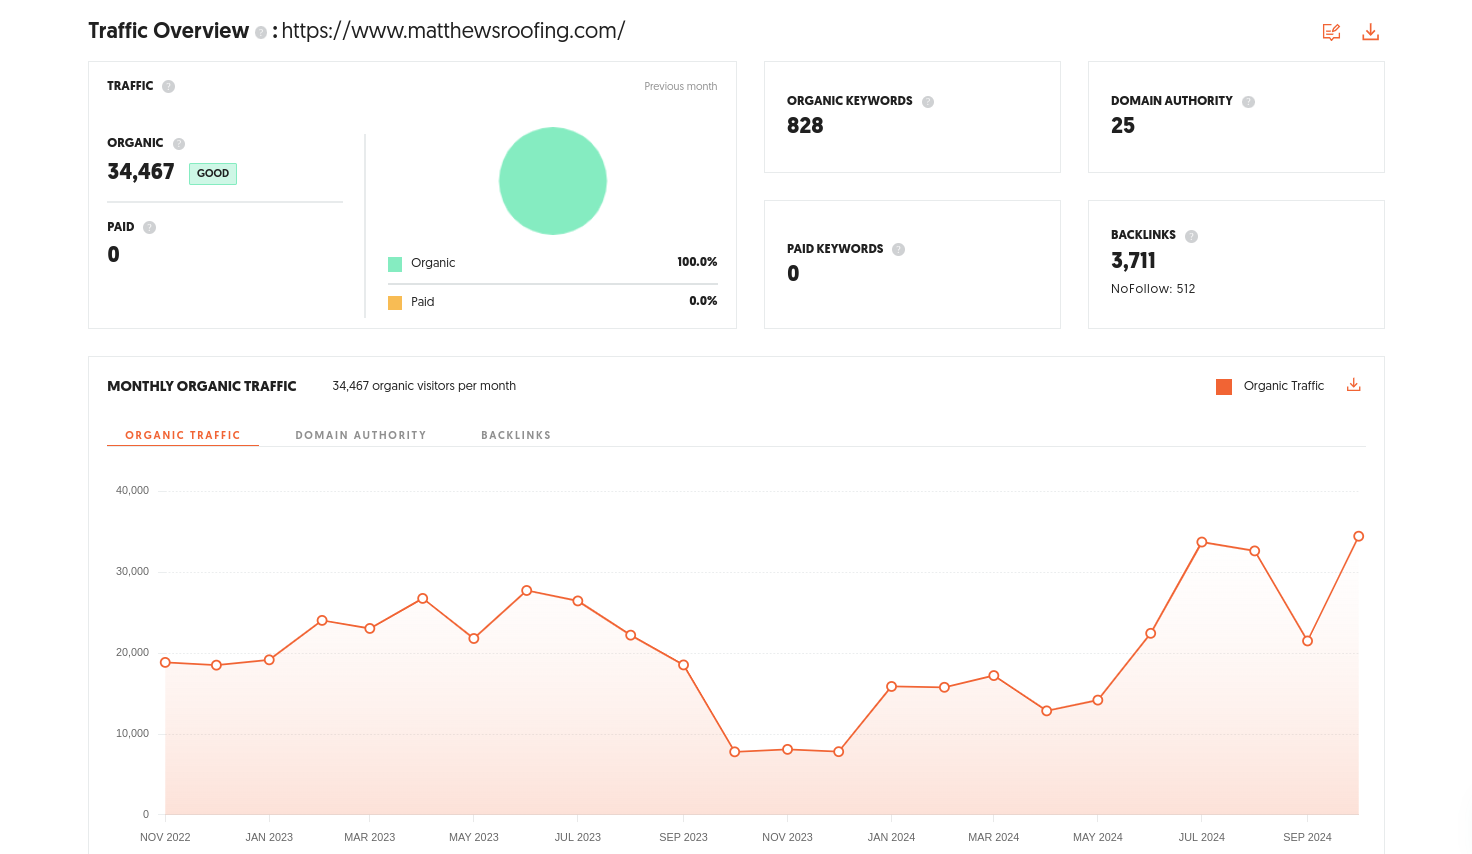Viewport: 1472px width, 854px height.
Task: Open help icon next to PAID label
Action: pos(149,227)
